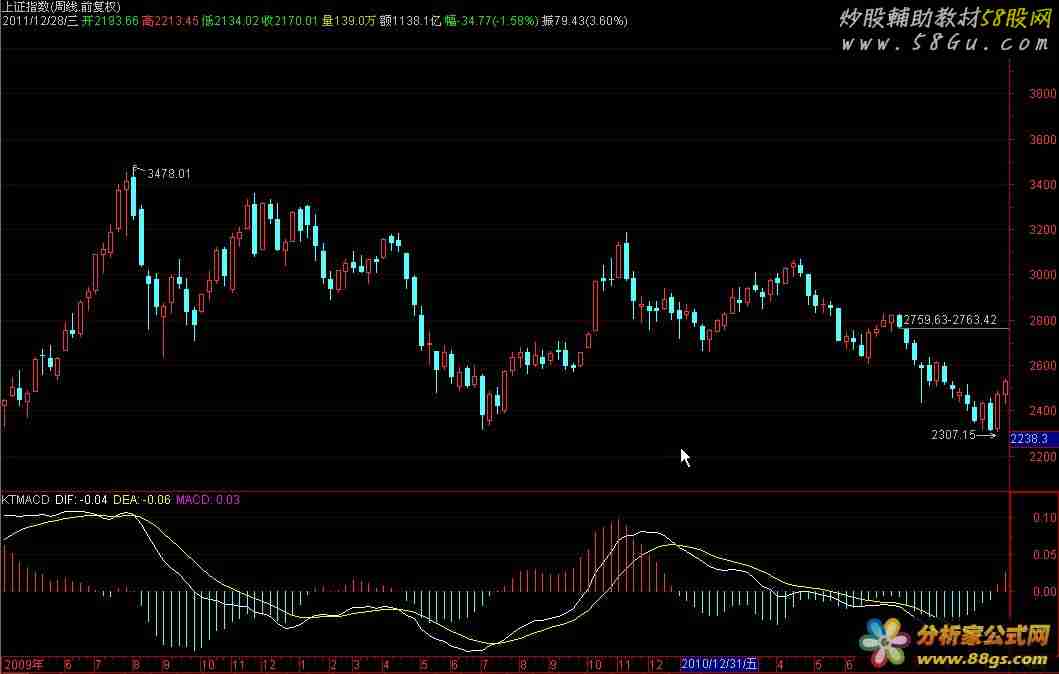Click the 3200 price axis label
Screen dimensions: 1059x674
tap(1043, 230)
